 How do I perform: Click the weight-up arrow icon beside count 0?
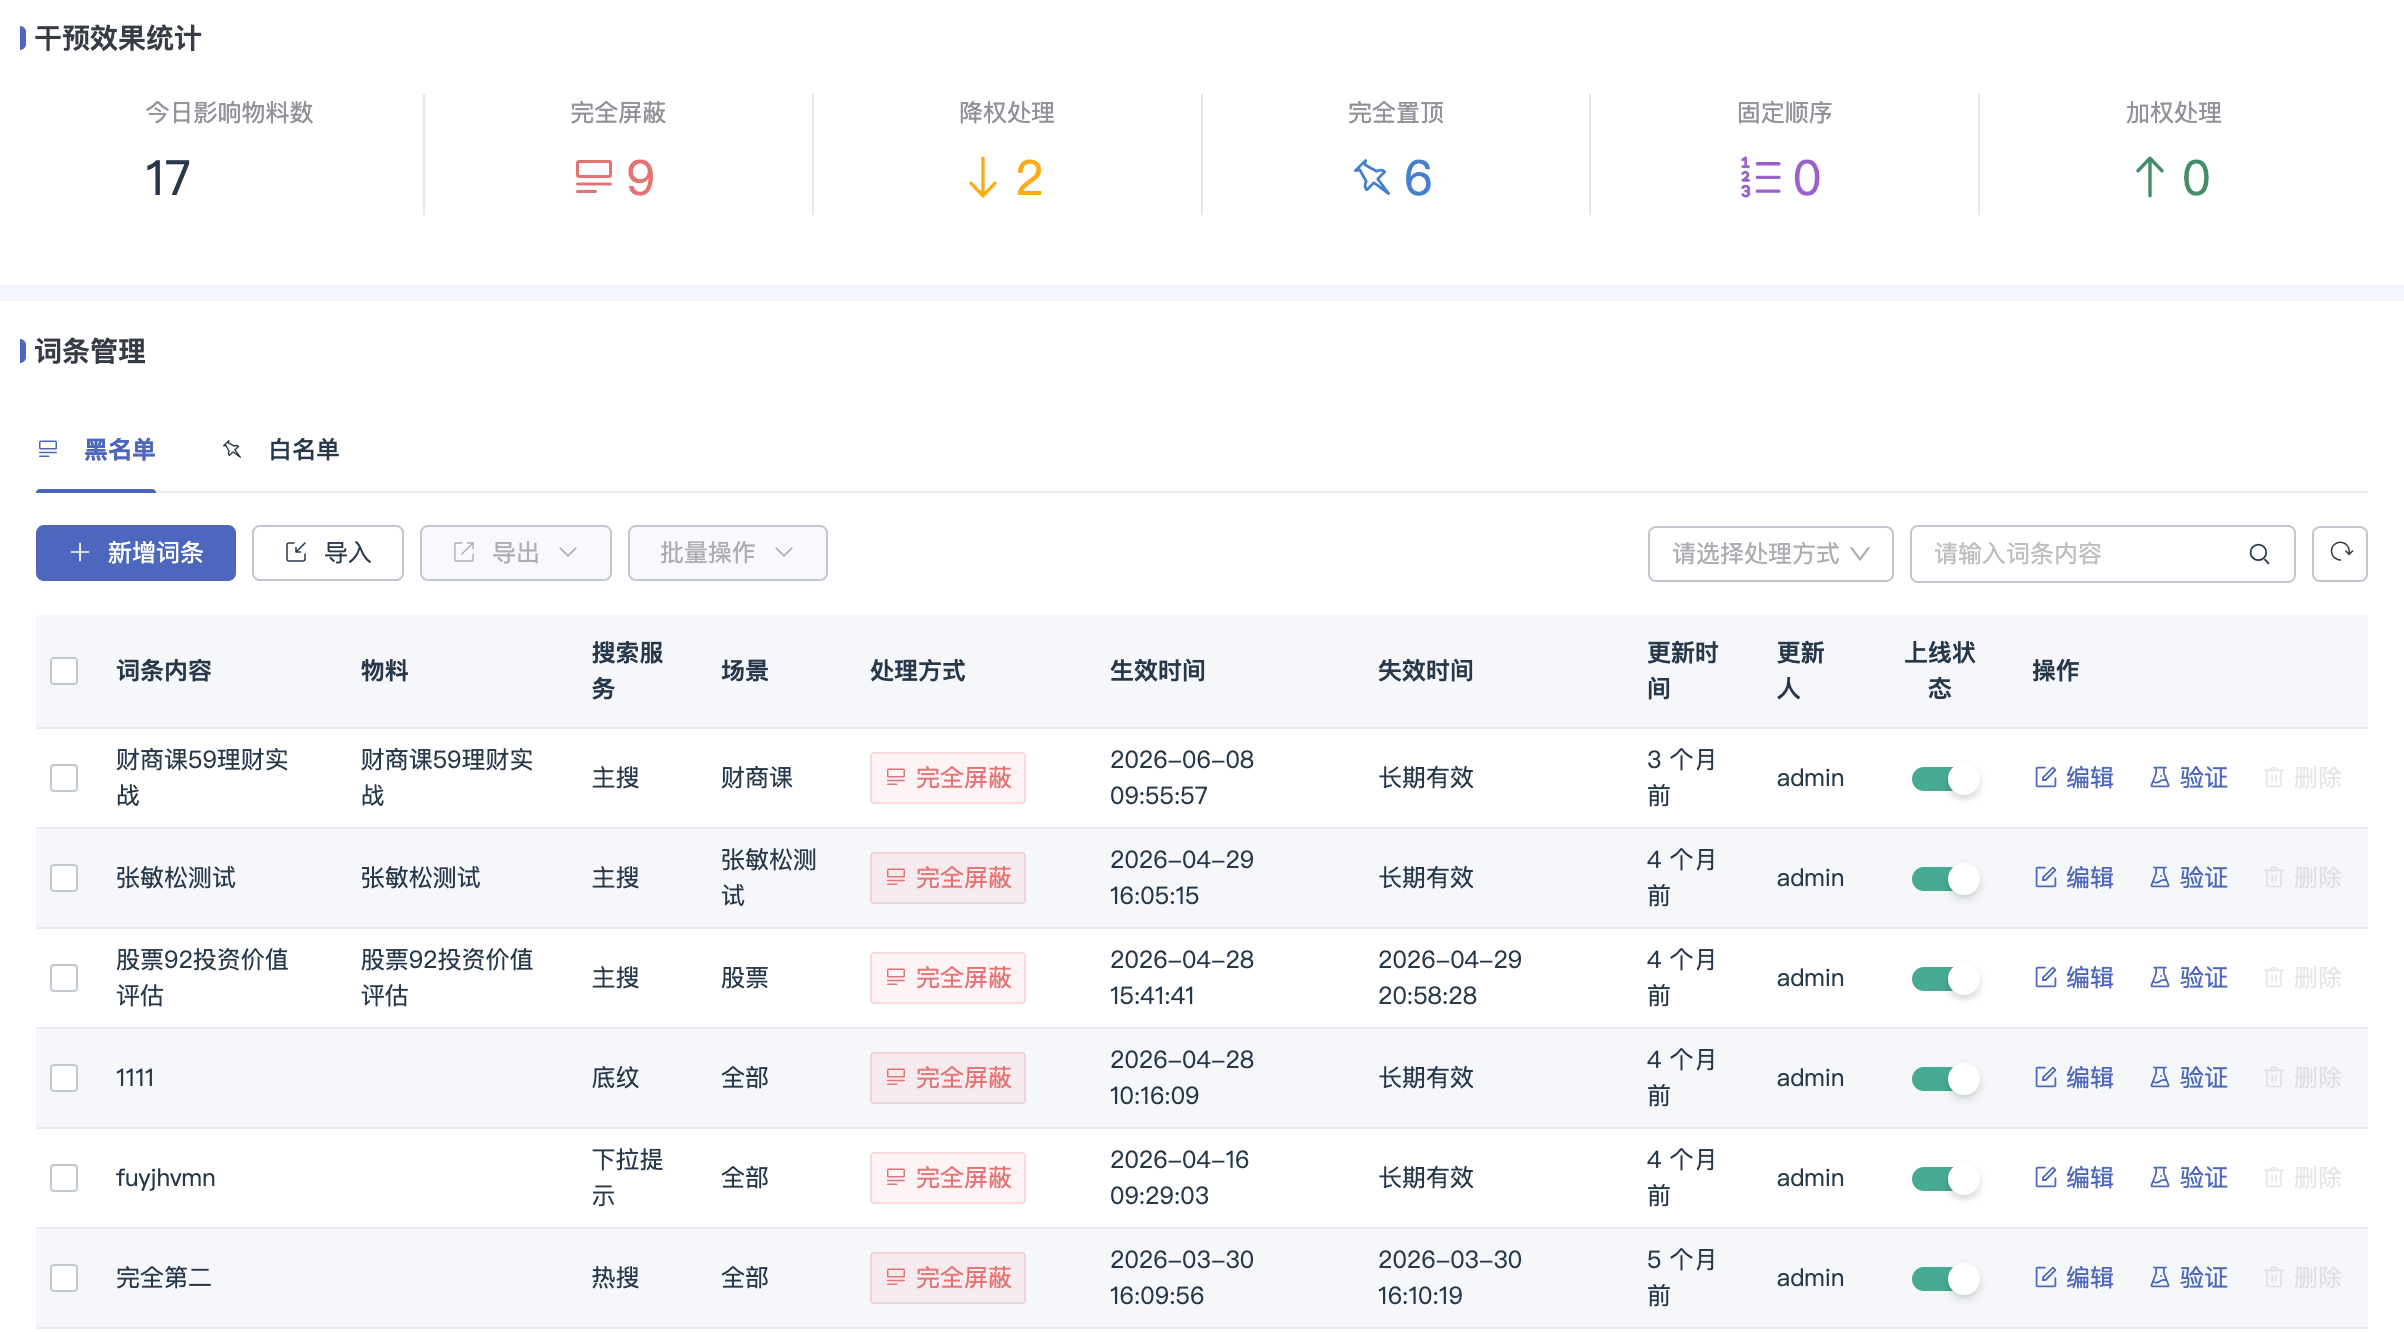click(x=2150, y=178)
